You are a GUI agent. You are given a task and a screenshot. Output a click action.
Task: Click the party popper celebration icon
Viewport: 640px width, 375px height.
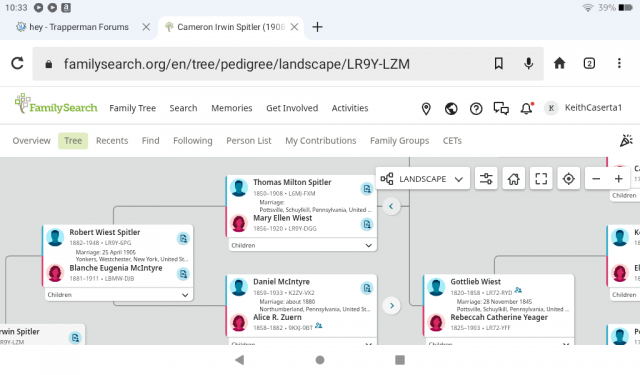[626, 140]
